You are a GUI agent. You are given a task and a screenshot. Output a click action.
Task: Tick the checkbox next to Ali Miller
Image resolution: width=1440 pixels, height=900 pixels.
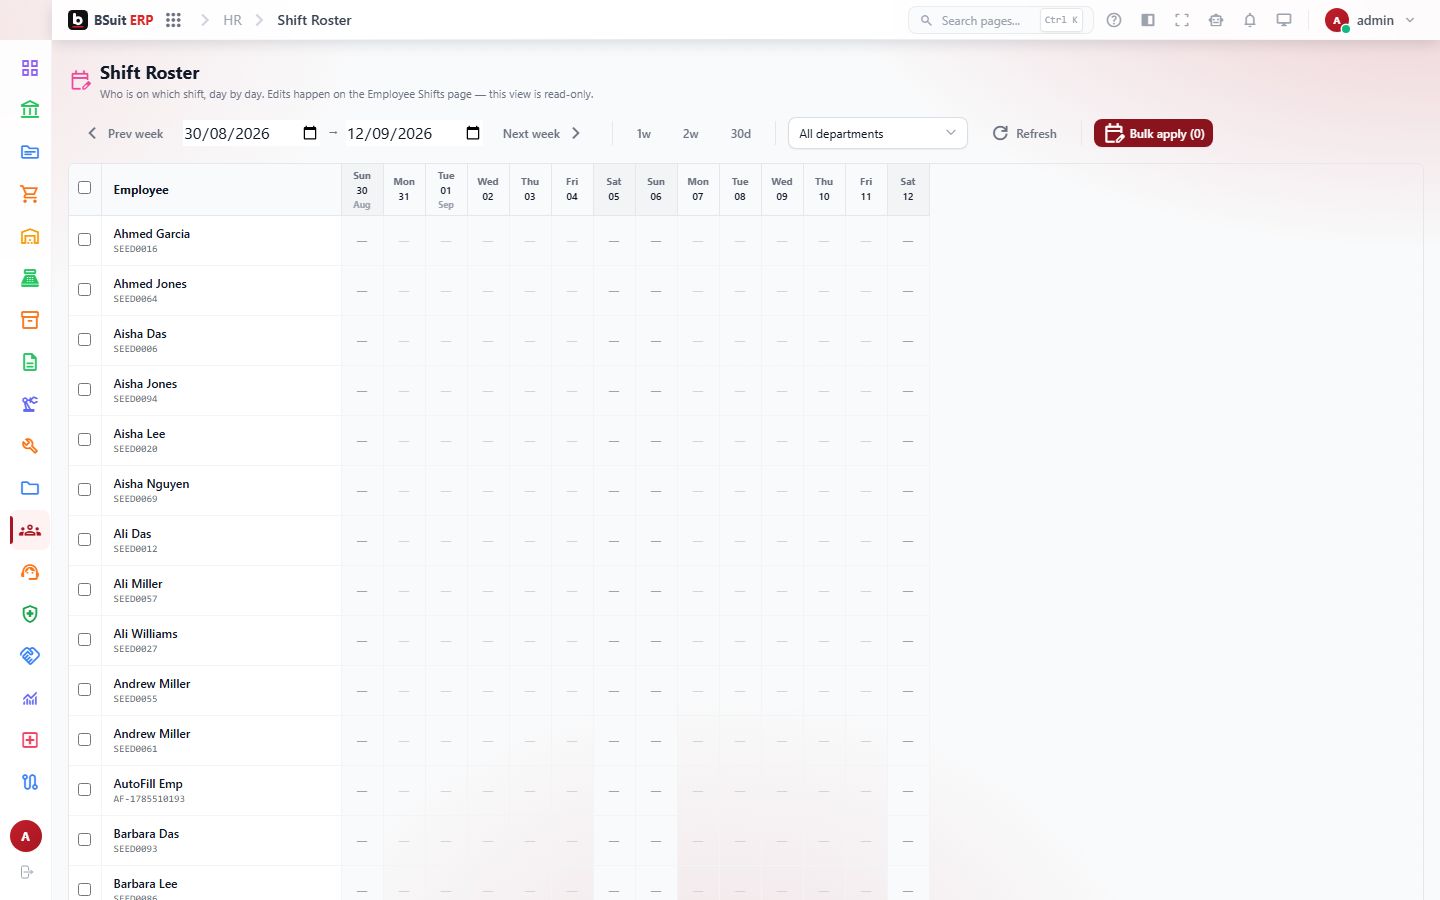point(85,590)
